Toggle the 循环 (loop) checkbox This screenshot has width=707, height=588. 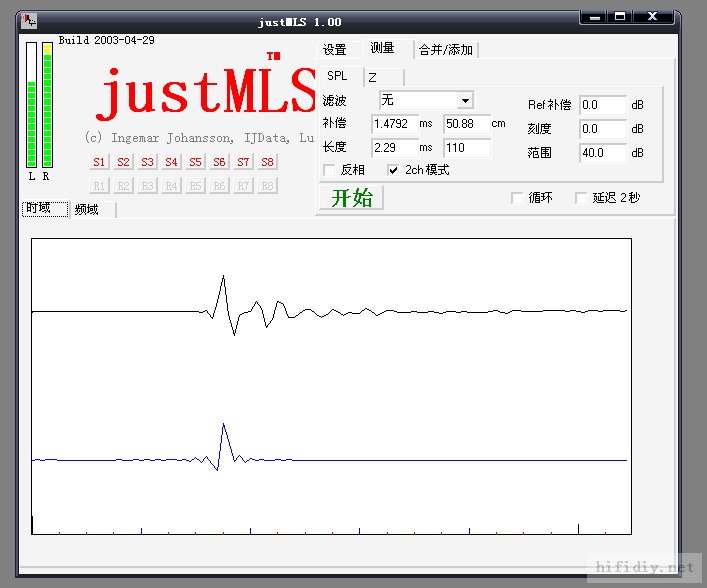pyautogui.click(x=517, y=198)
